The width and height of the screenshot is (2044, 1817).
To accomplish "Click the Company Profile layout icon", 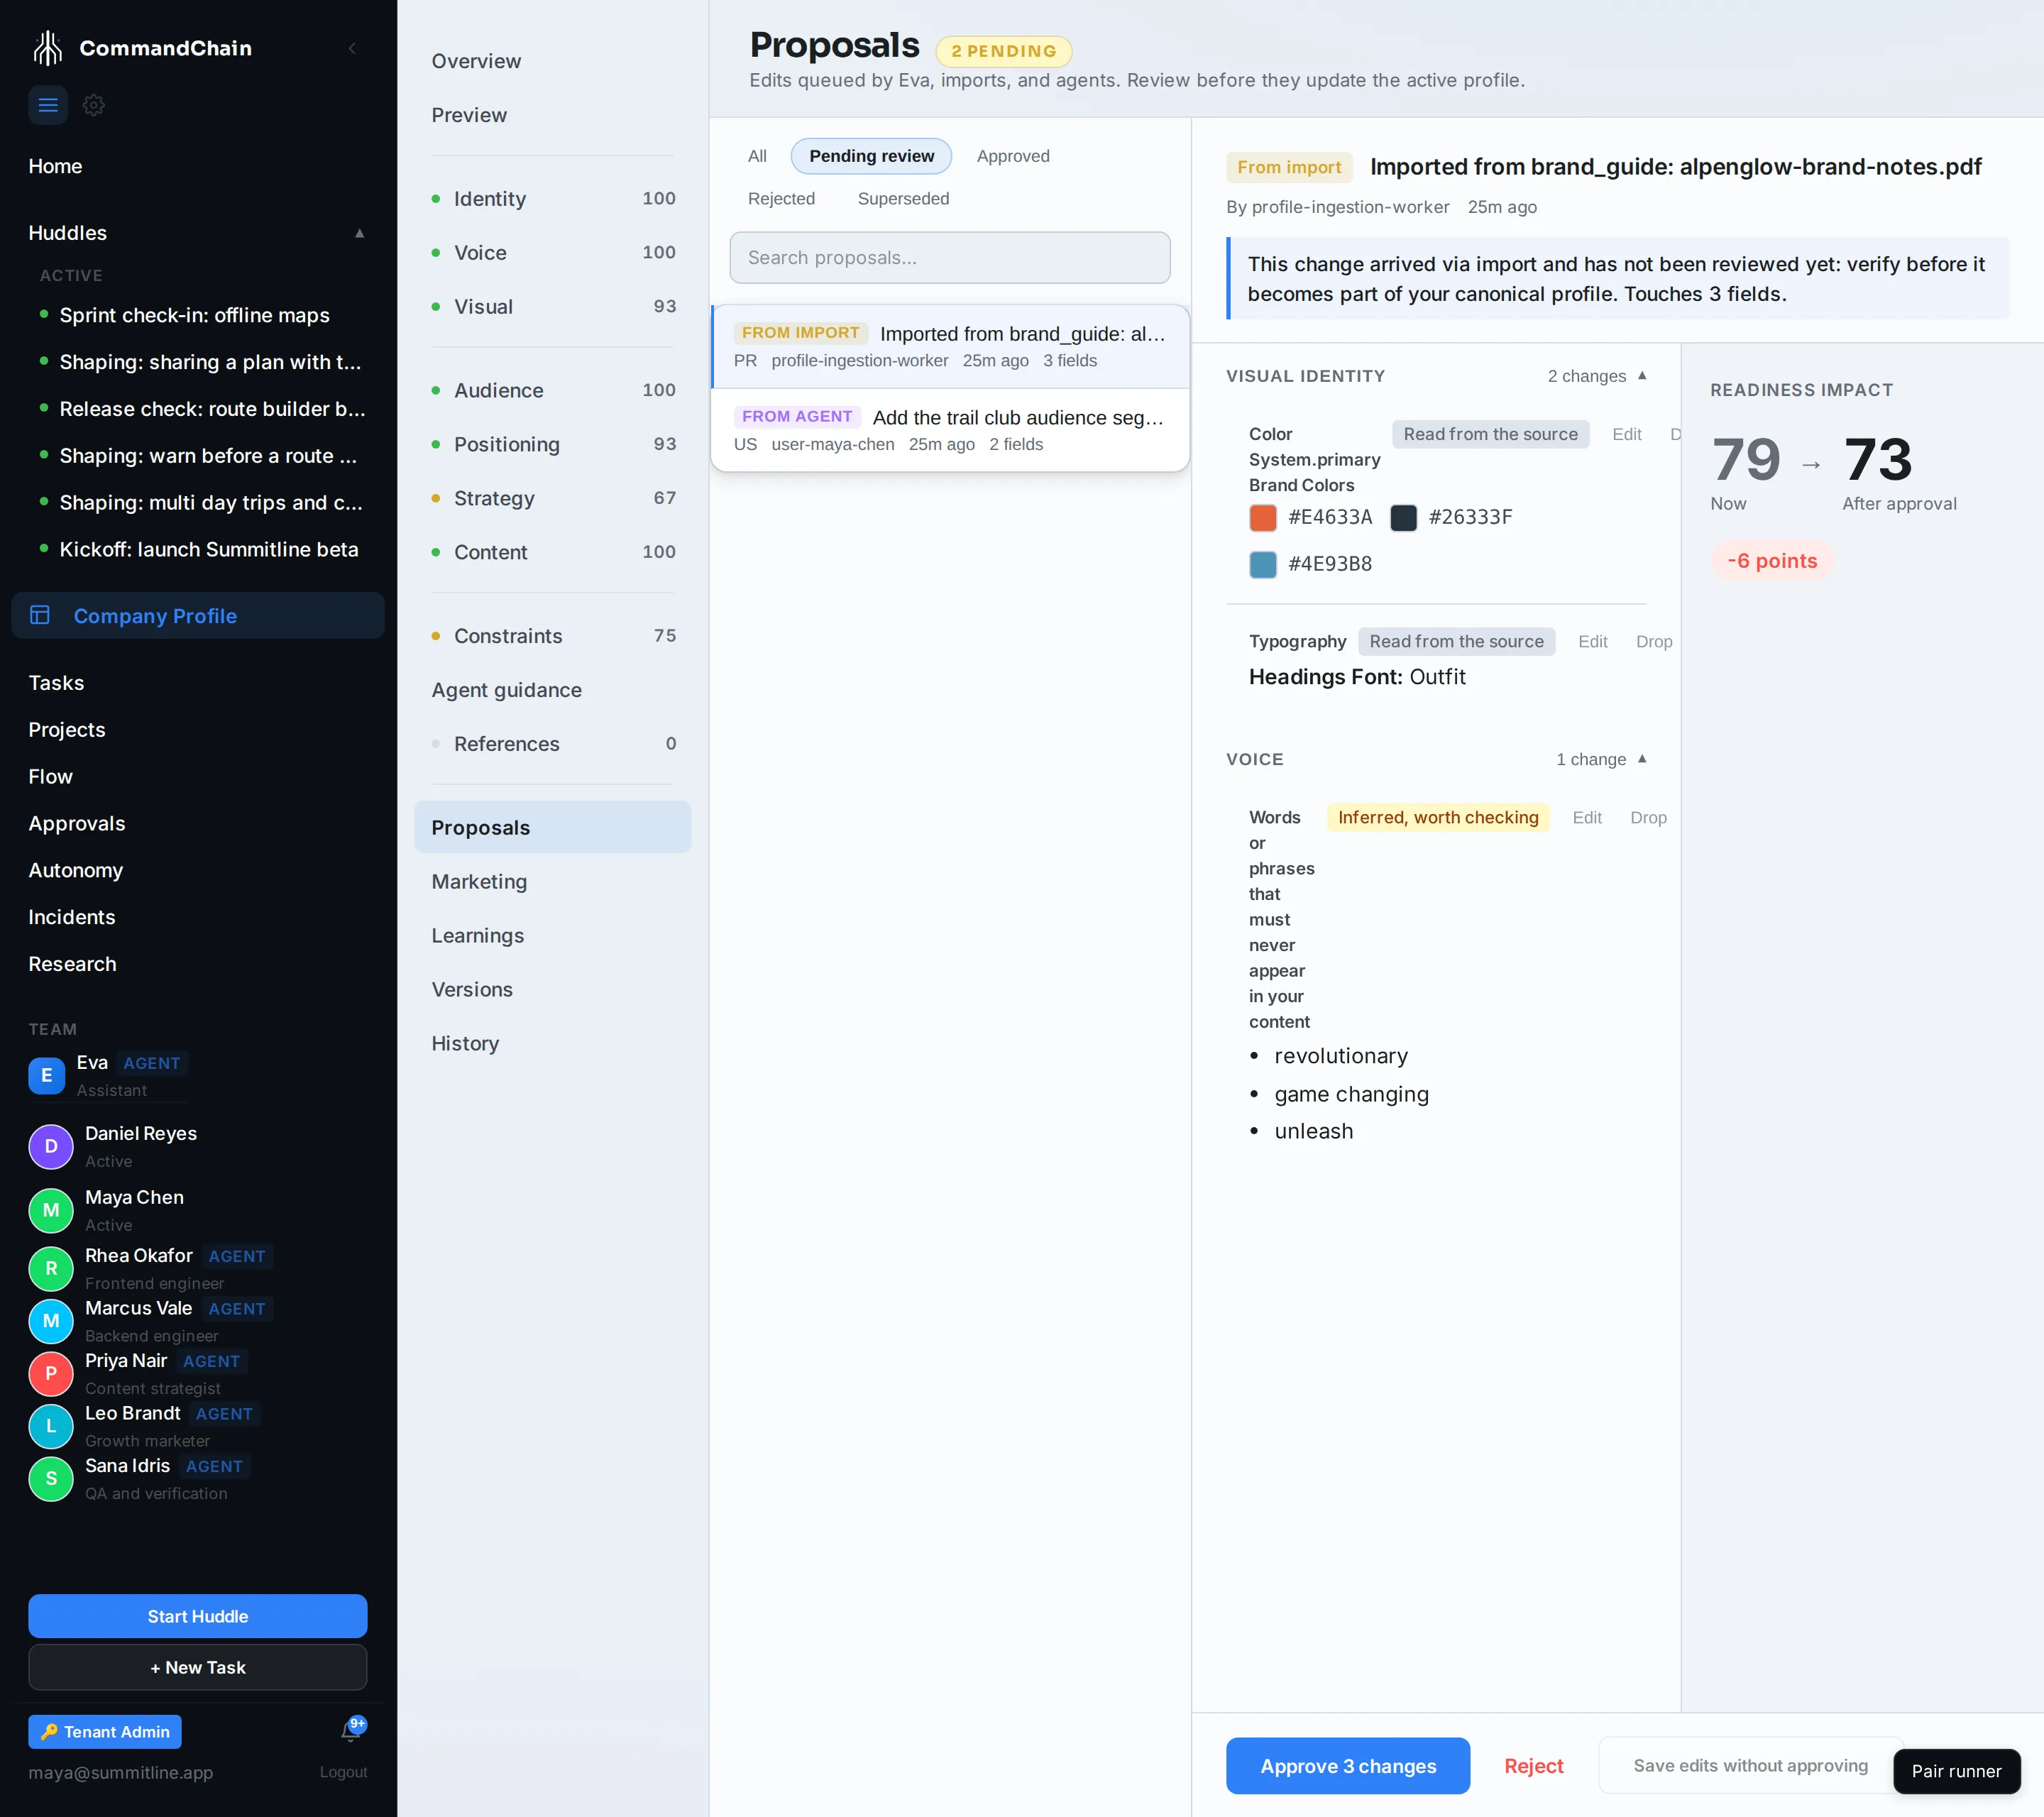I will (40, 615).
